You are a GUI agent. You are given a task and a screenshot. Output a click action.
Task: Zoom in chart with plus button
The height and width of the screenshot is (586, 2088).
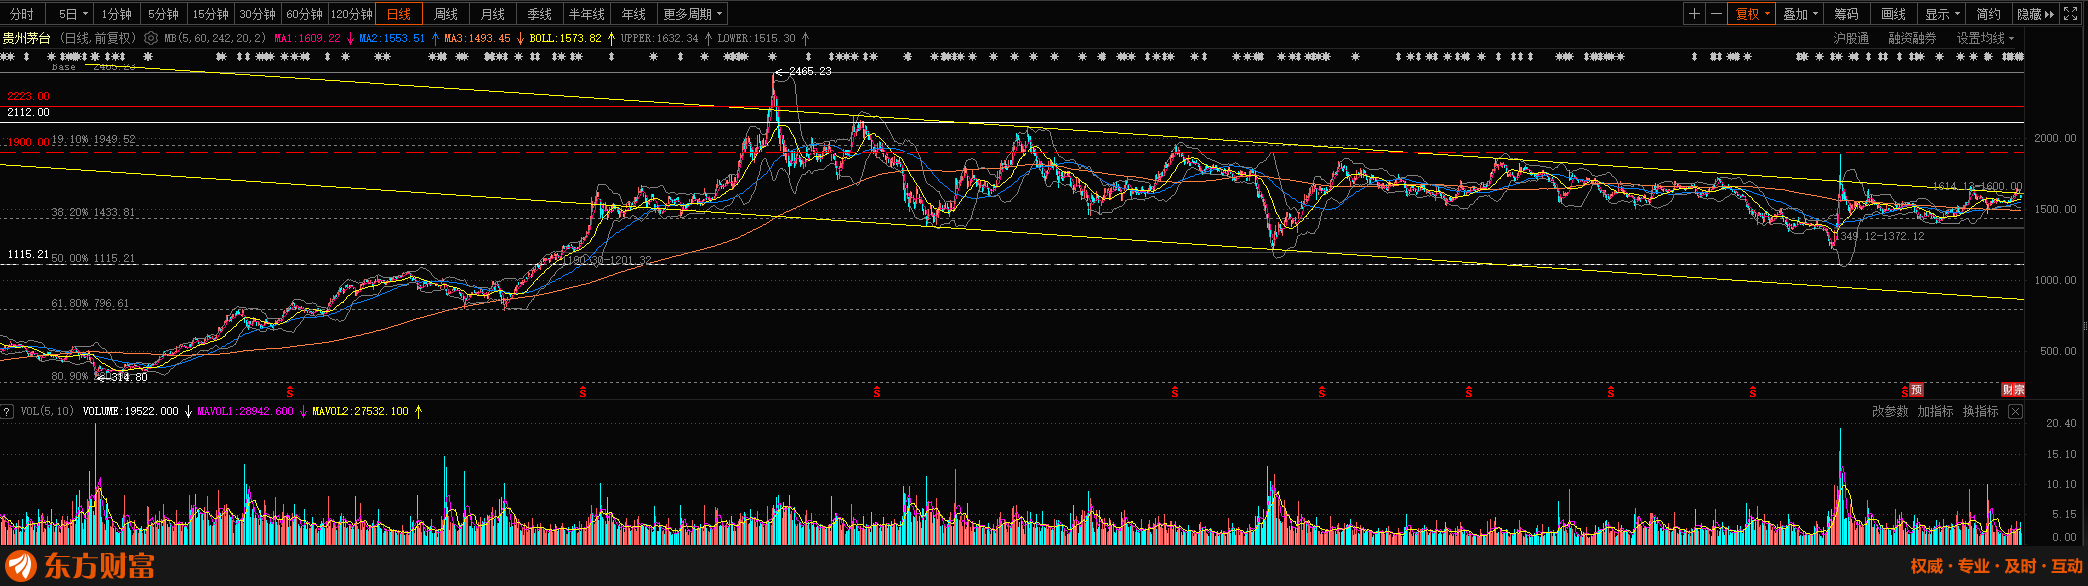click(1694, 14)
